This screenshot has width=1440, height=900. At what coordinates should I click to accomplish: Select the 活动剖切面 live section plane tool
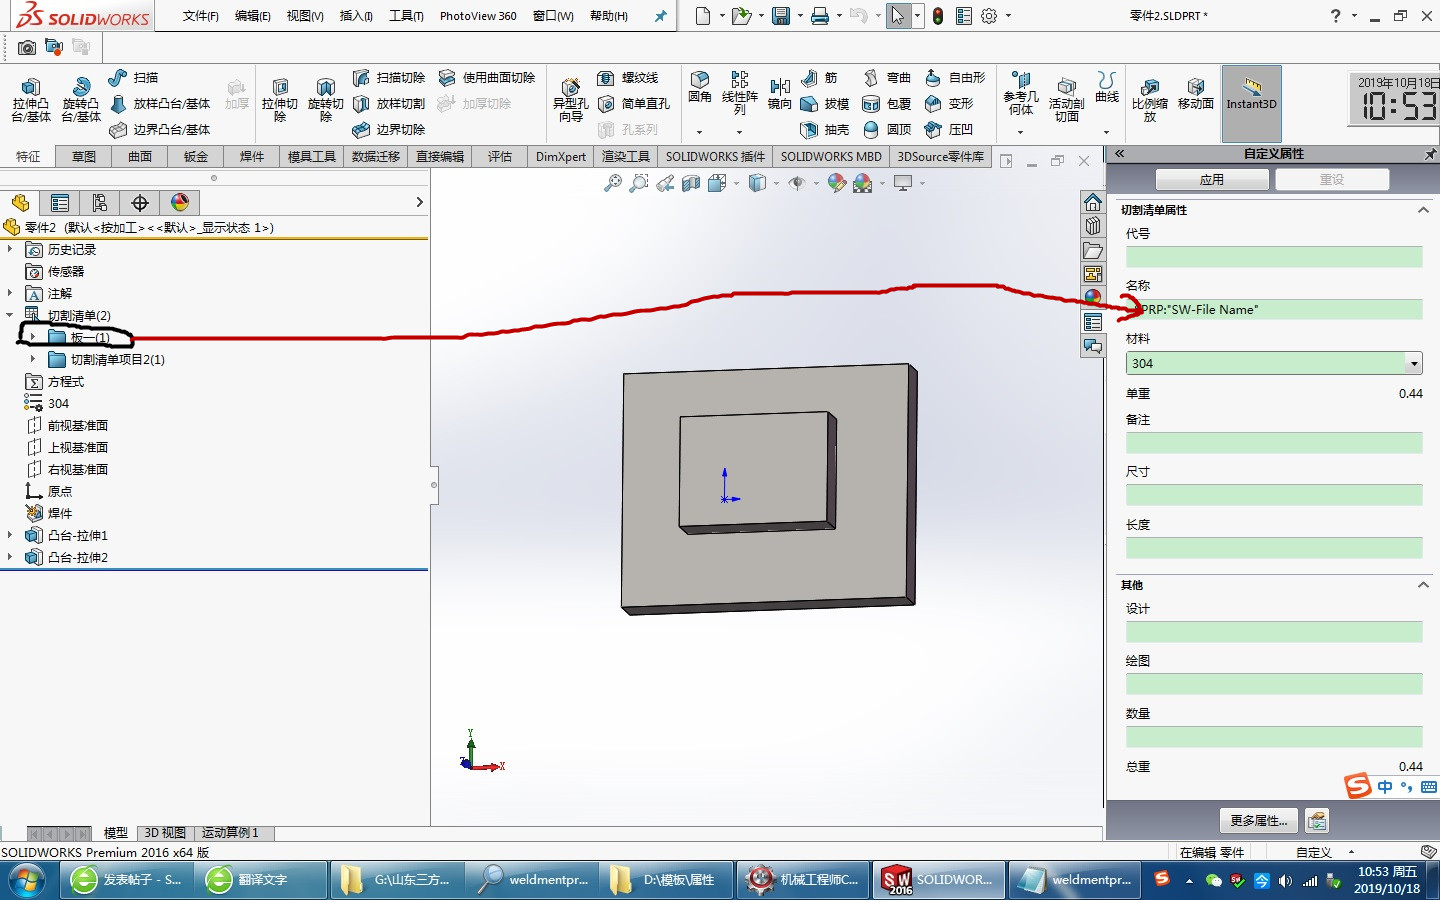[x=1067, y=99]
